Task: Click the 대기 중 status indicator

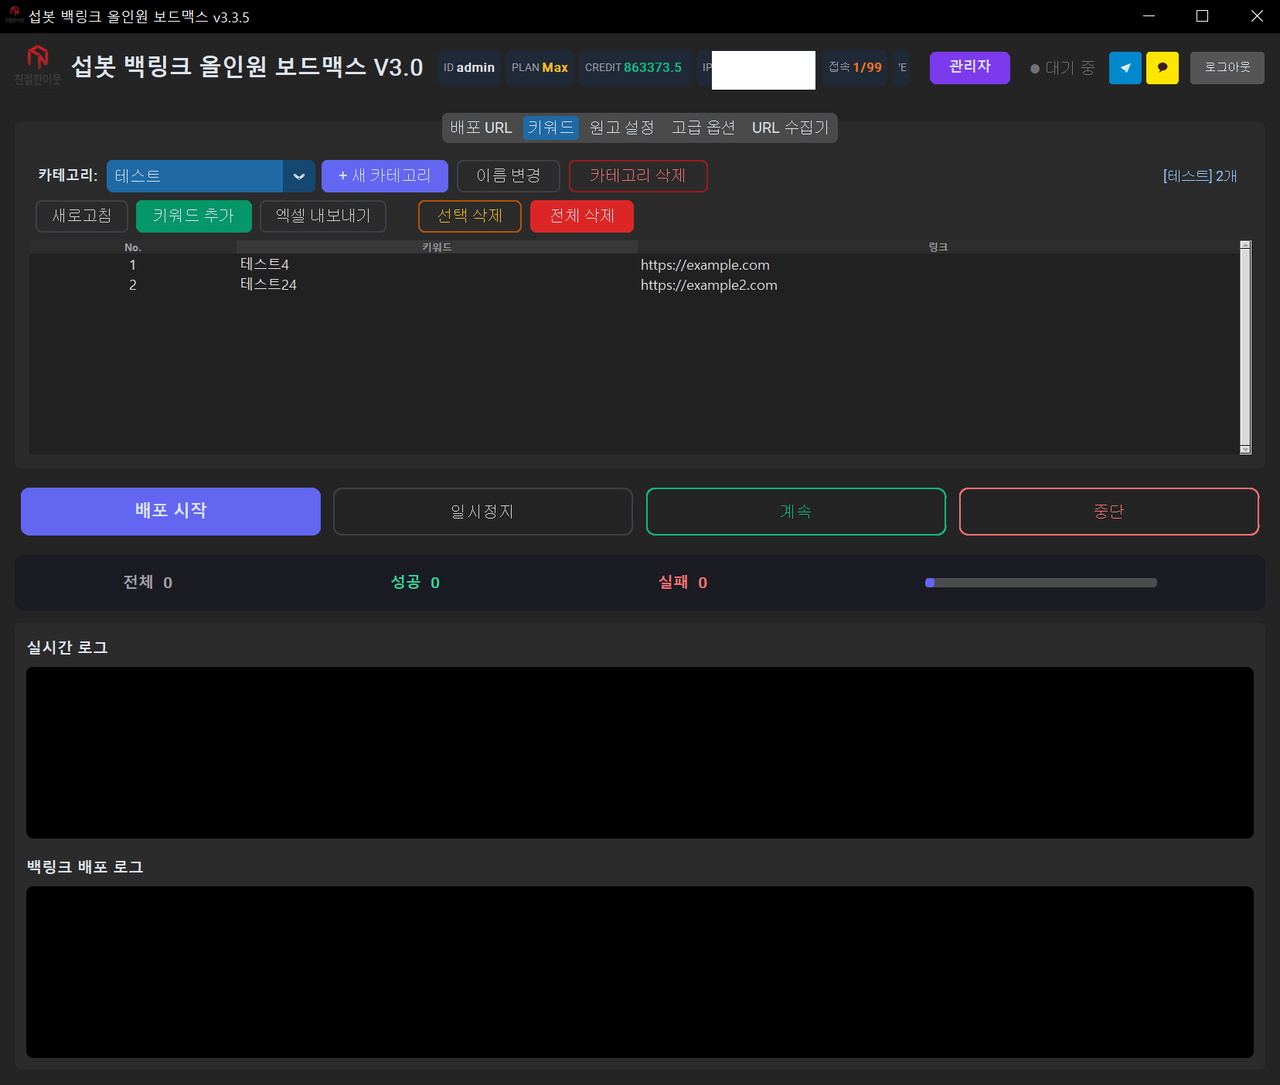Action: pyautogui.click(x=1062, y=68)
